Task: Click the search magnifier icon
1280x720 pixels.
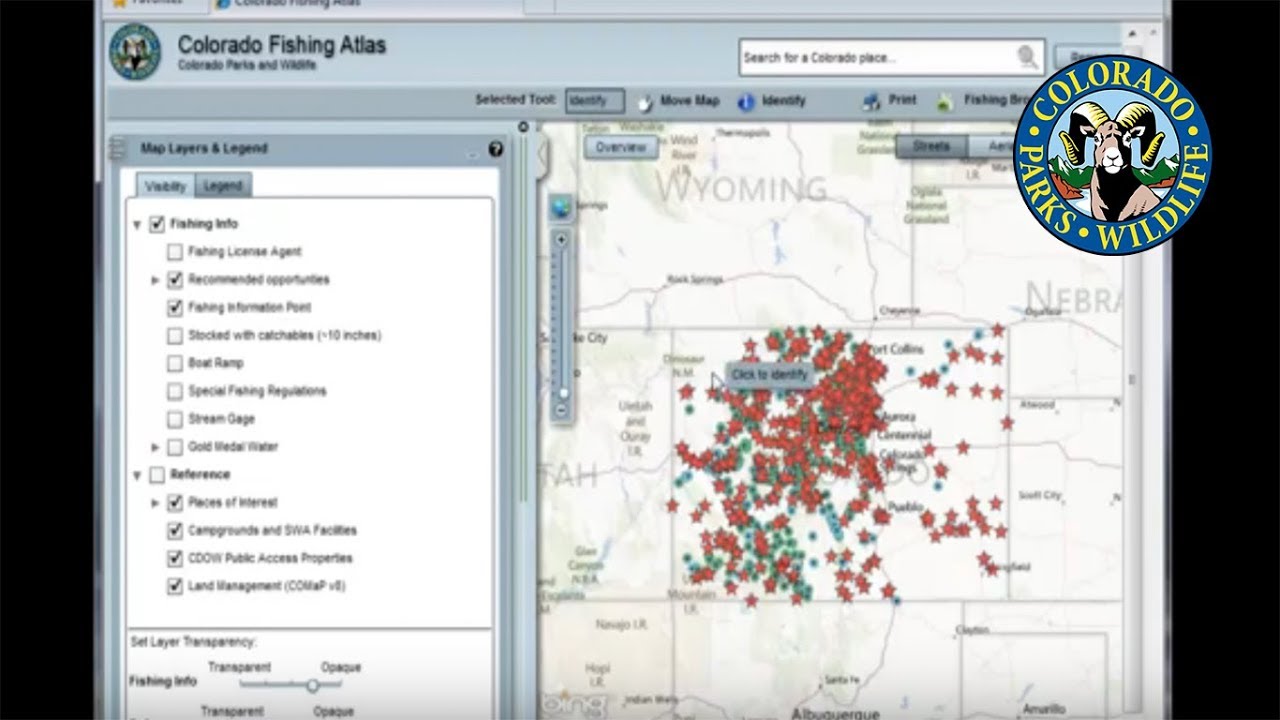Action: coord(1027,57)
